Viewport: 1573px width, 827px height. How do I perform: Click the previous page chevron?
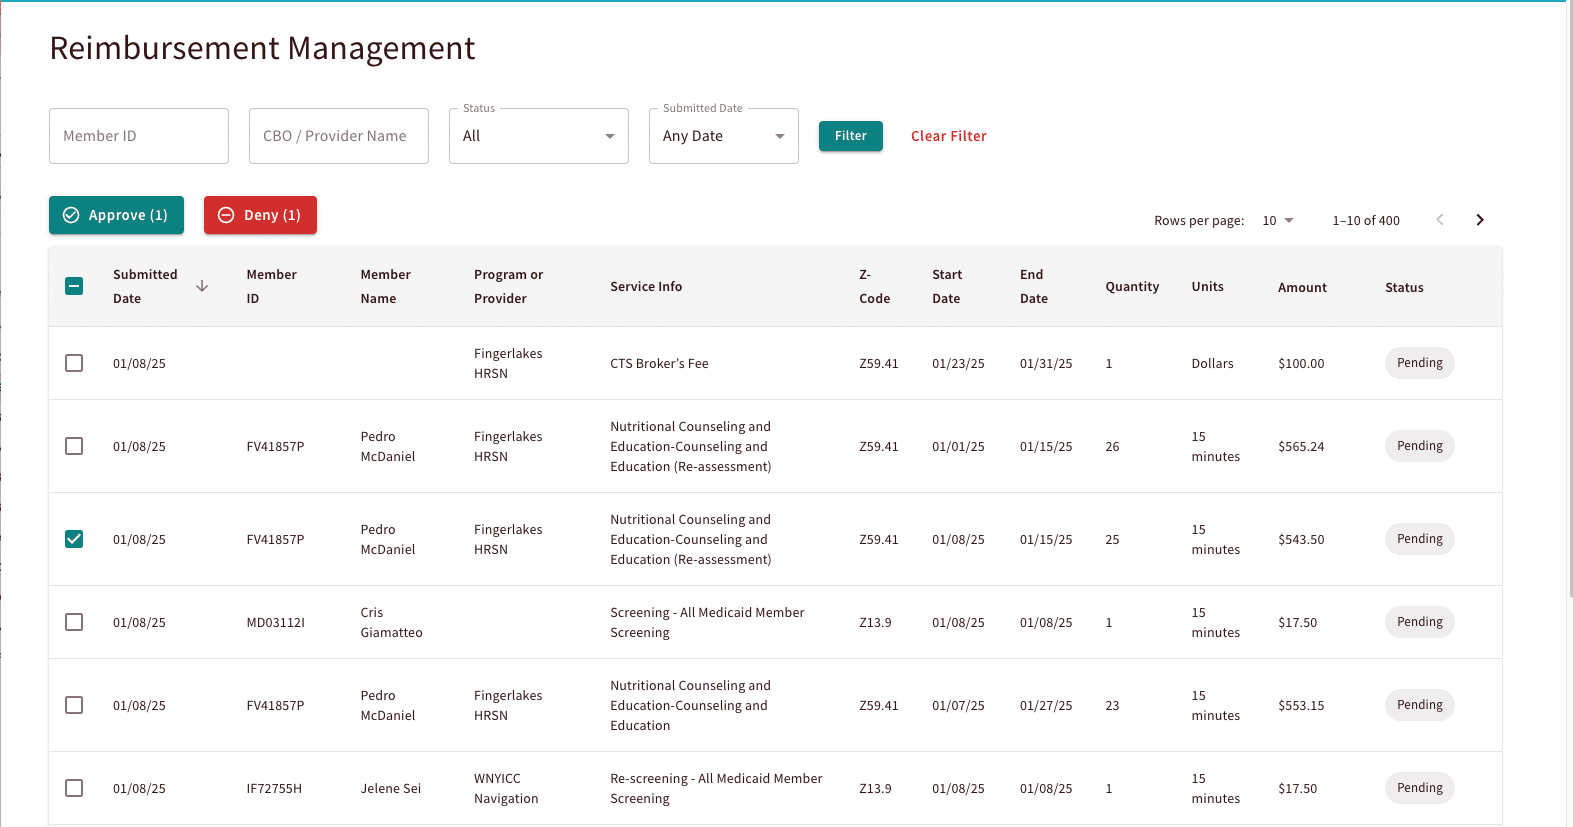click(1440, 220)
